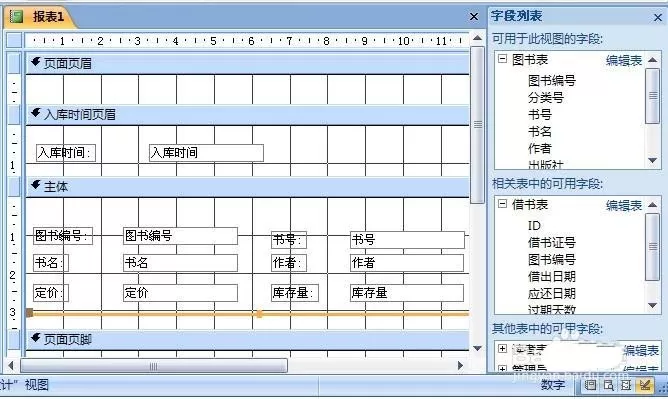668x399 pixels.
Task: Click 编辑表 link in other tables list
Action: pyautogui.click(x=641, y=350)
